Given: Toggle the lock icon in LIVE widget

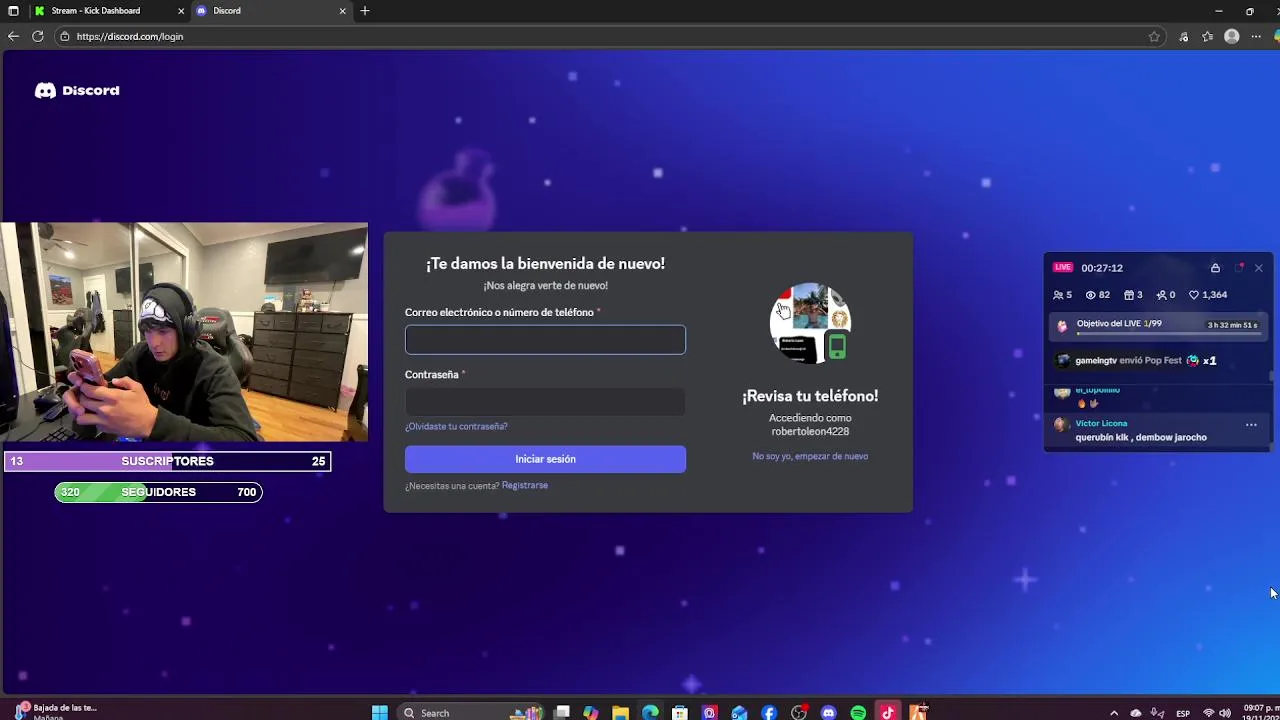Looking at the screenshot, I should point(1215,268).
